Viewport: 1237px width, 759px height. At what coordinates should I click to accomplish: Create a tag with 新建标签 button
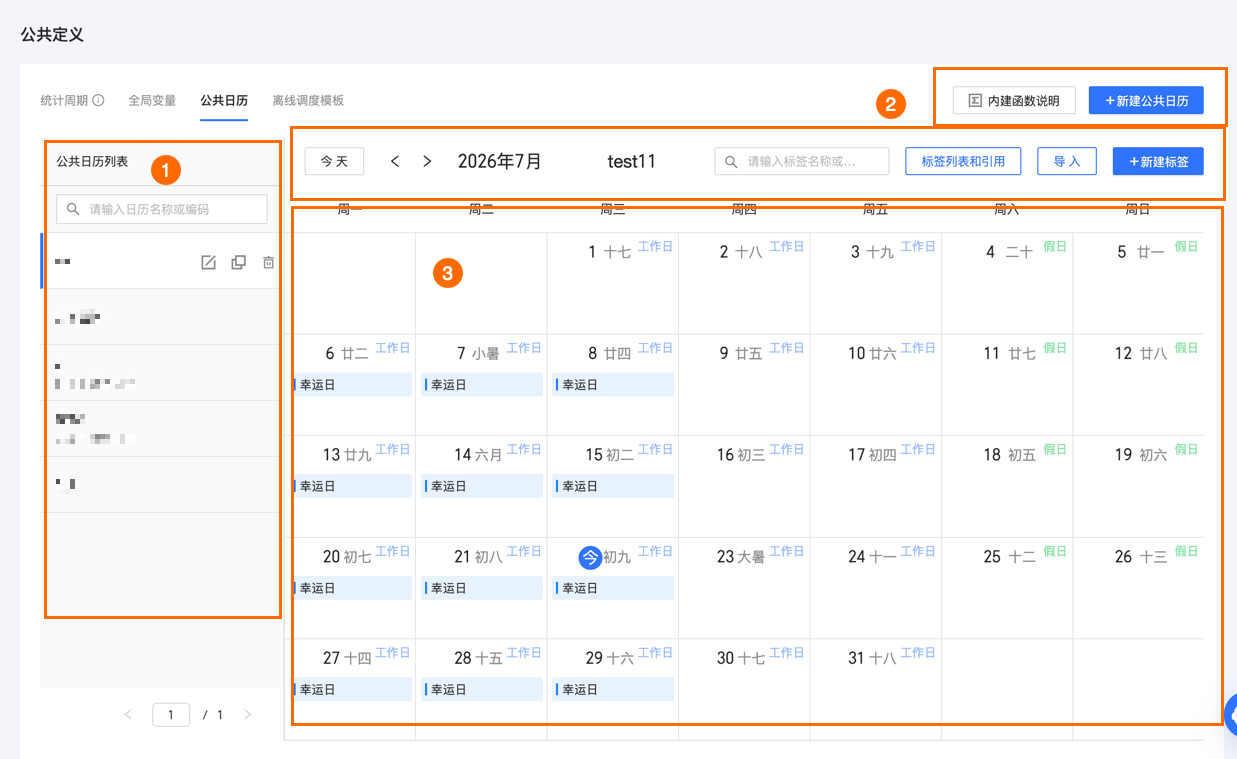[x=1158, y=161]
